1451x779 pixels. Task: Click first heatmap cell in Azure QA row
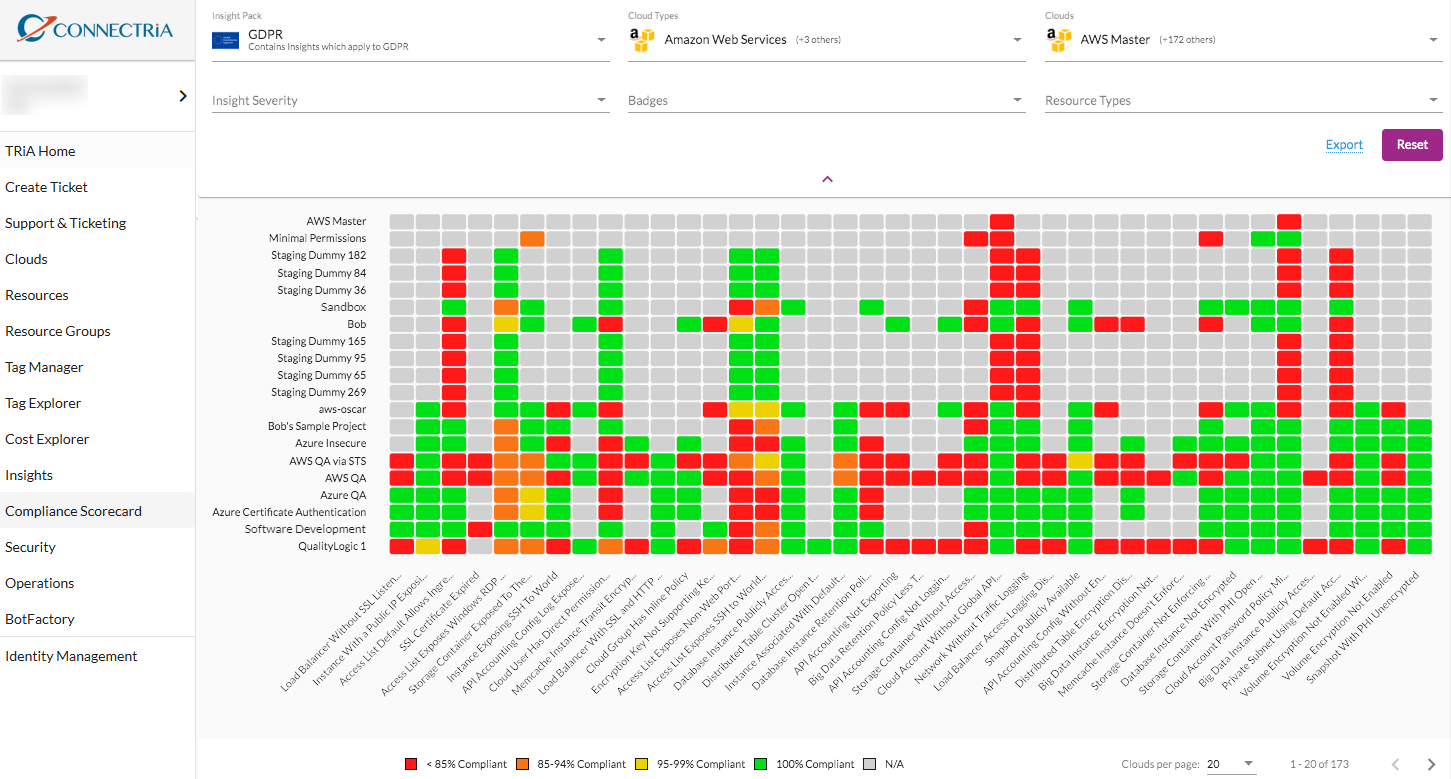(401, 495)
